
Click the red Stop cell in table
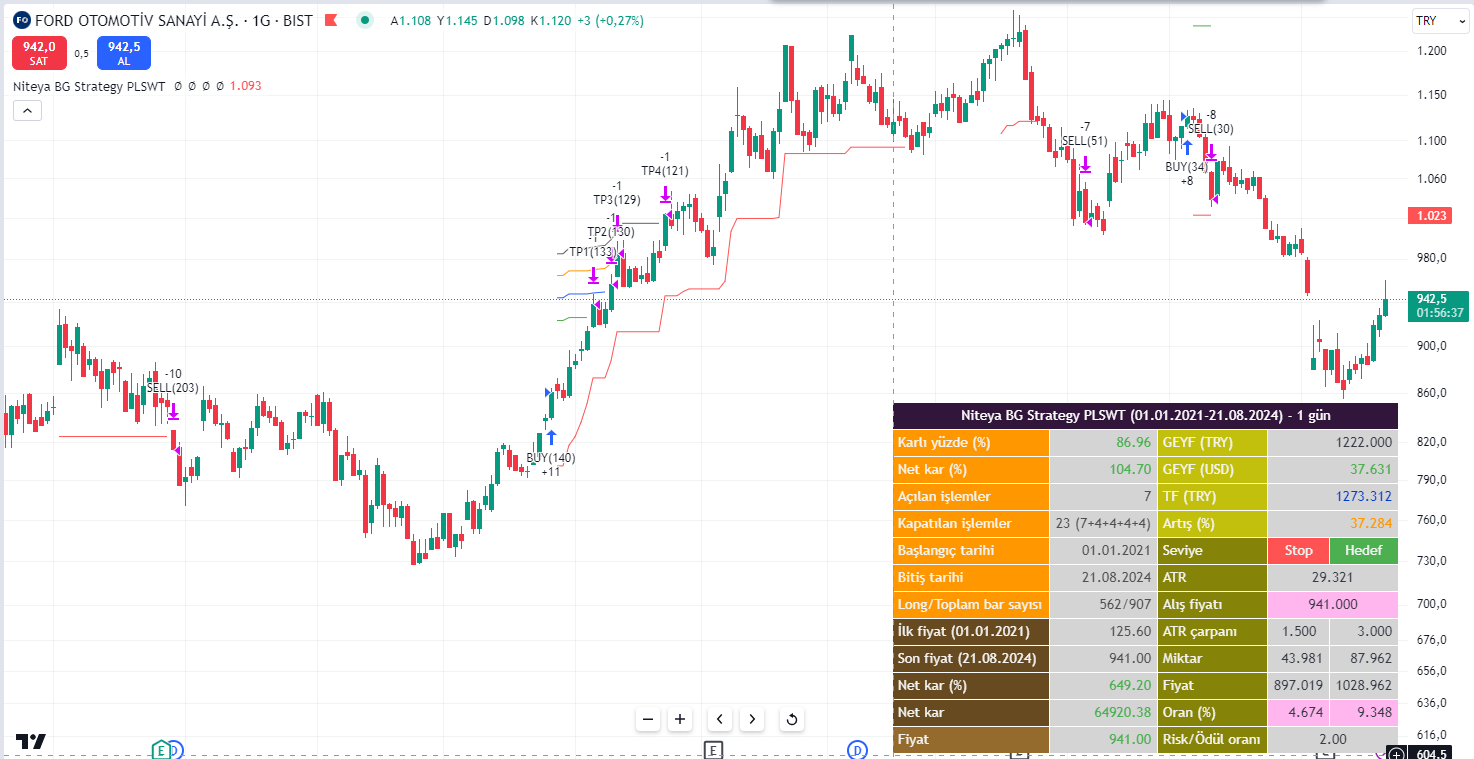[1298, 550]
